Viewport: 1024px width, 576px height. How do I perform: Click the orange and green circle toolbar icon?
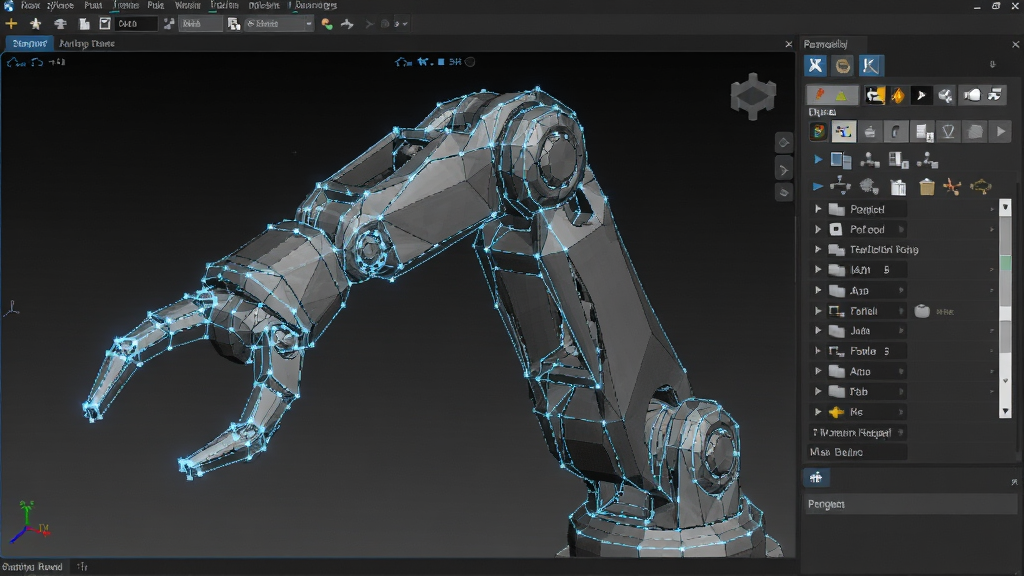pyautogui.click(x=327, y=24)
